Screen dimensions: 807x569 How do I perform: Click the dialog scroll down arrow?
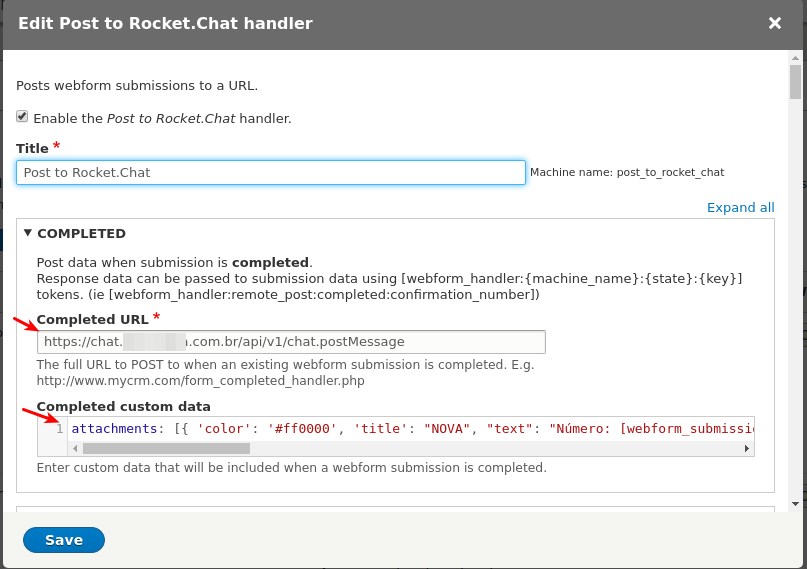tap(796, 504)
